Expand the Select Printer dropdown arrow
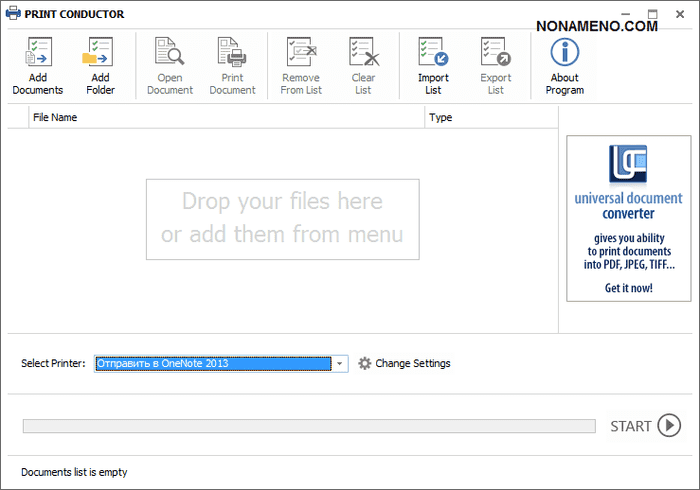 [x=340, y=364]
